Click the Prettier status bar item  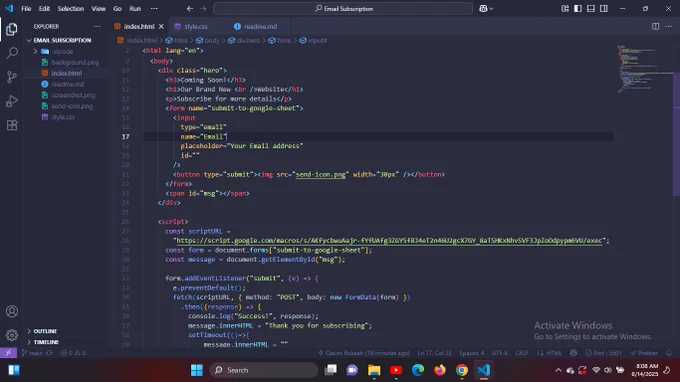644,353
